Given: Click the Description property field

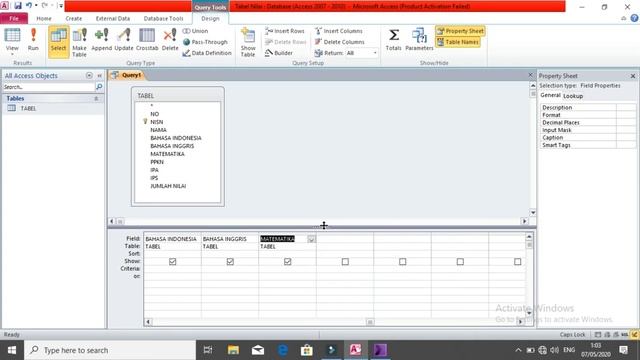Looking at the screenshot, I should (x=626, y=108).
